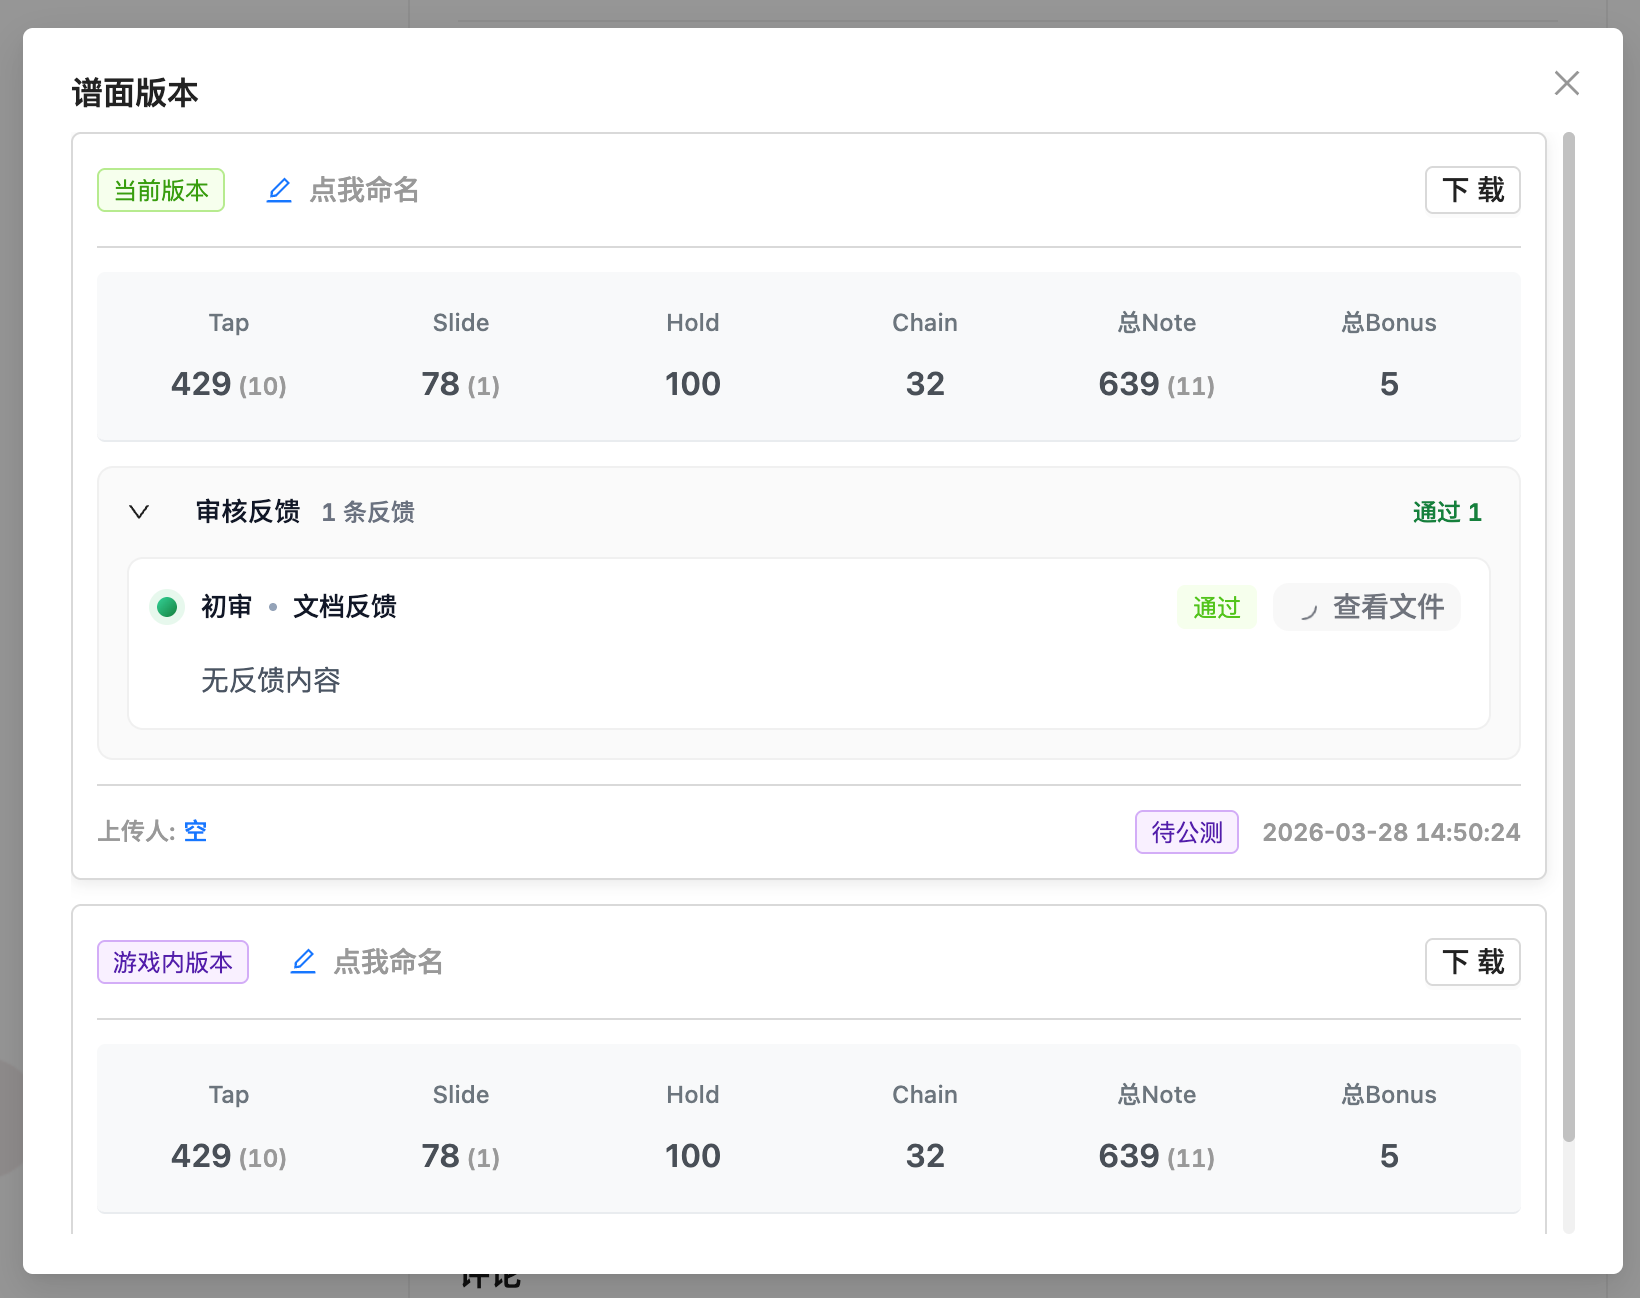Open uploader profile link 空
The height and width of the screenshot is (1298, 1640).
[195, 831]
